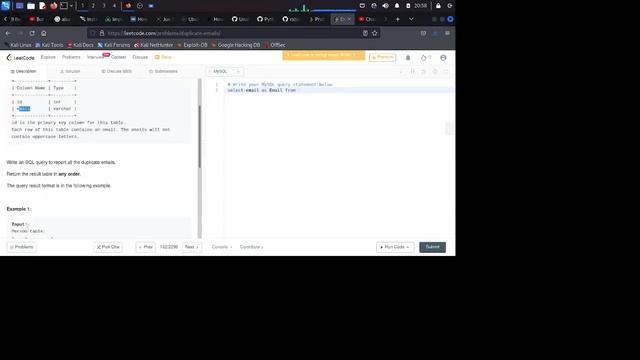
Task: Open LeetCode notifications bell
Action: coord(408,58)
